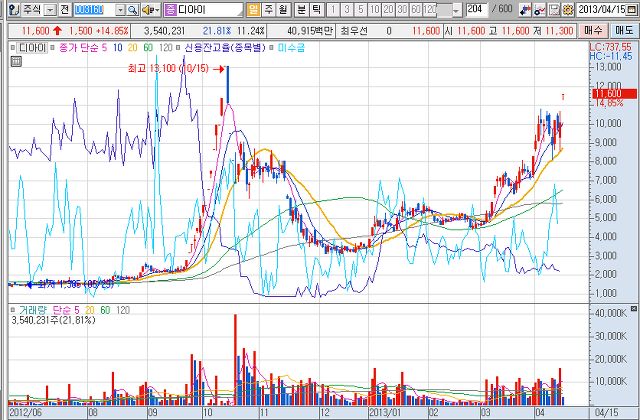Select the 10 interval button
Image resolution: width=640 pixels, height=420 pixels.
(374, 10)
